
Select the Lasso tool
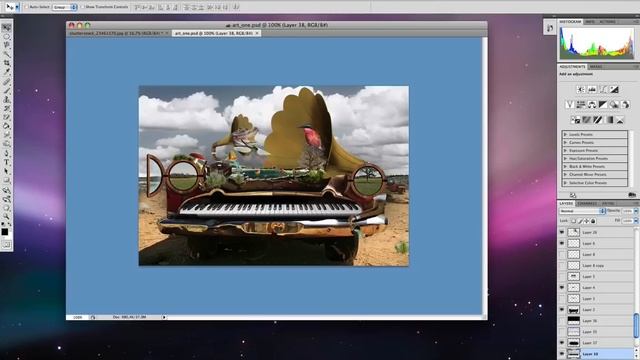pyautogui.click(x=7, y=45)
